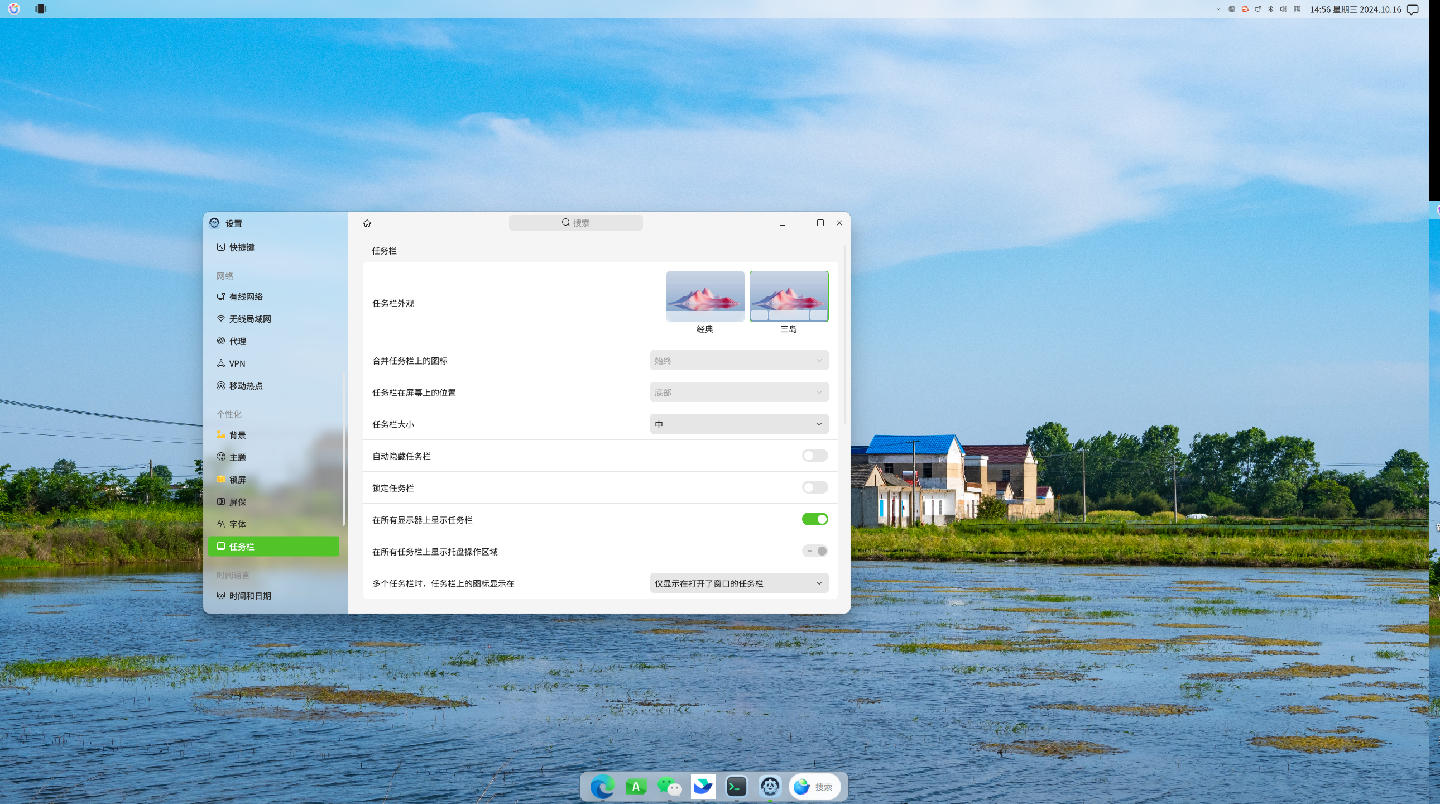Click the 搜索 search pill in the dock
The width and height of the screenshot is (1440, 804).
[815, 787]
